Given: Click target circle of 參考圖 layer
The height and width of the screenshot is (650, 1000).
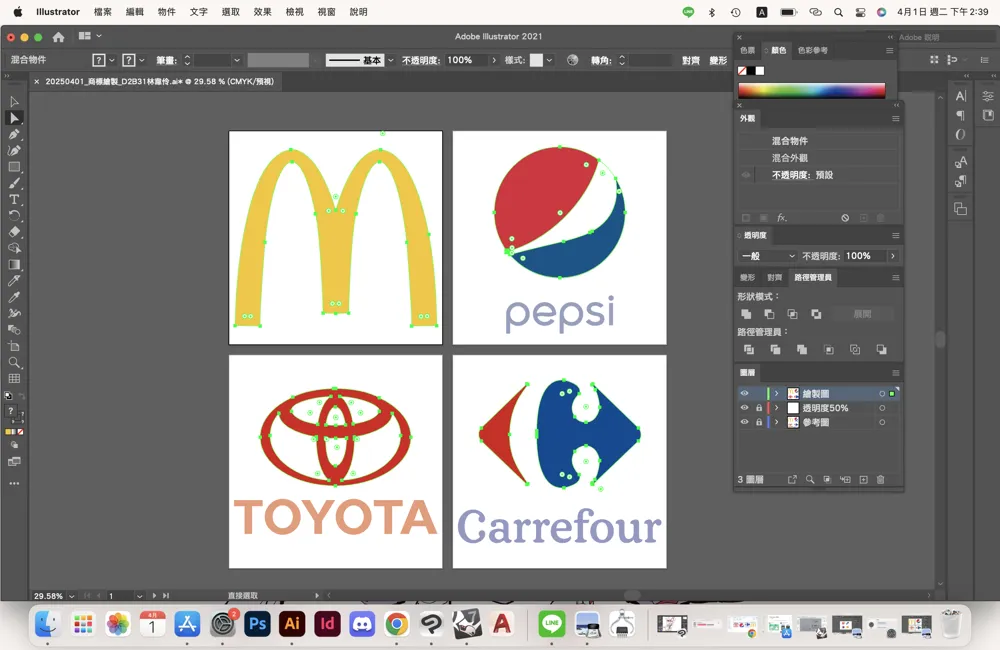Looking at the screenshot, I should point(882,422).
